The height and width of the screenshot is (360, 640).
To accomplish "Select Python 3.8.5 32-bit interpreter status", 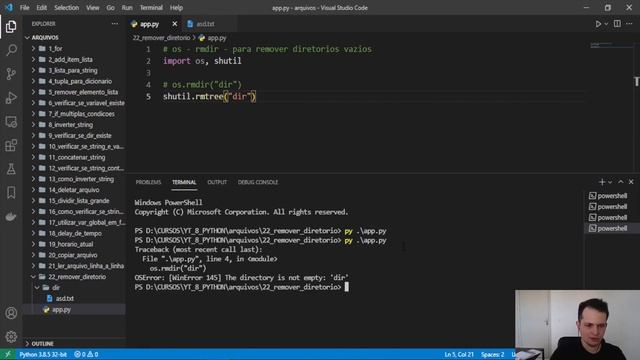I will 43,354.
